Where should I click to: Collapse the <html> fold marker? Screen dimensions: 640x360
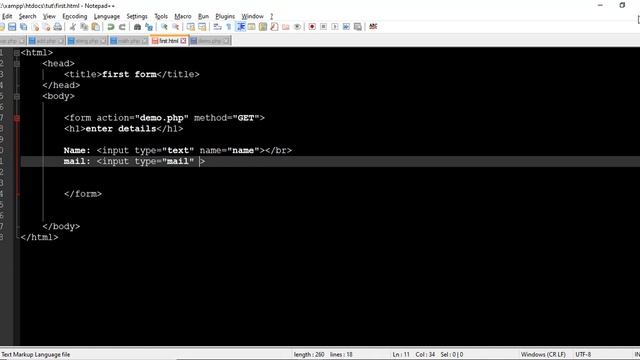point(17,53)
